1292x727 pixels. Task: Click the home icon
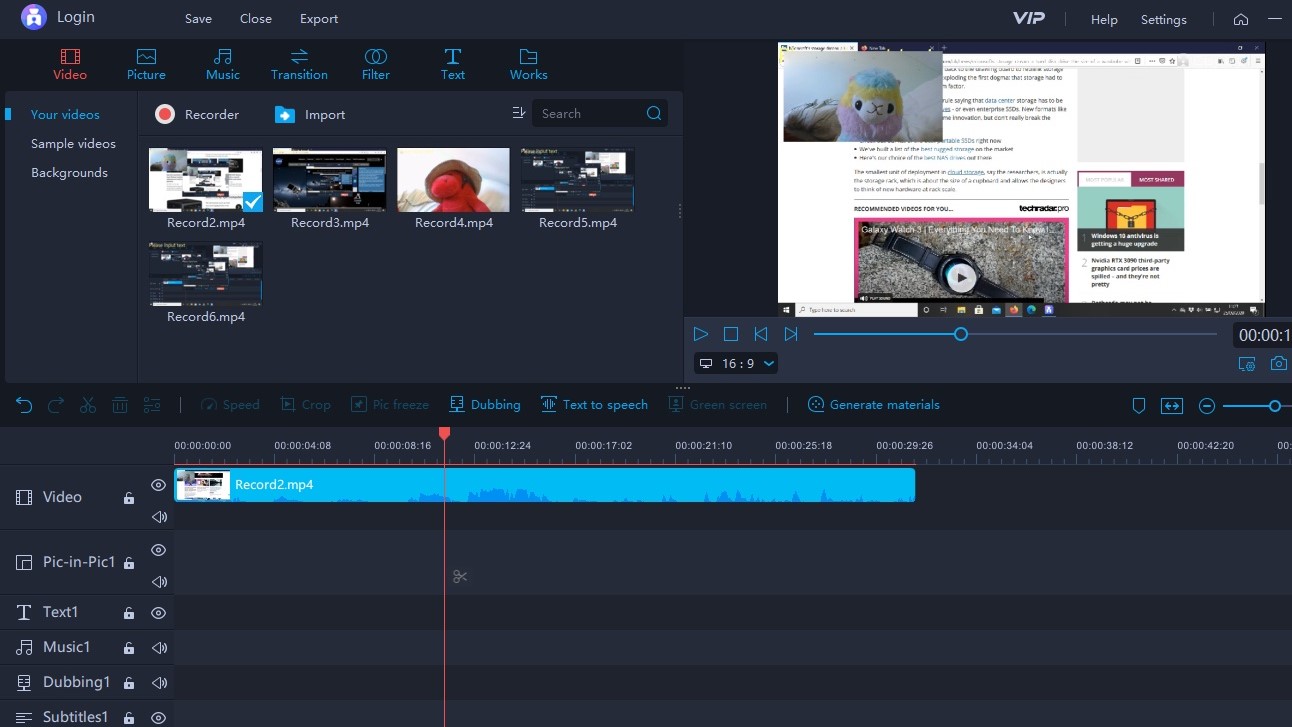point(1241,19)
